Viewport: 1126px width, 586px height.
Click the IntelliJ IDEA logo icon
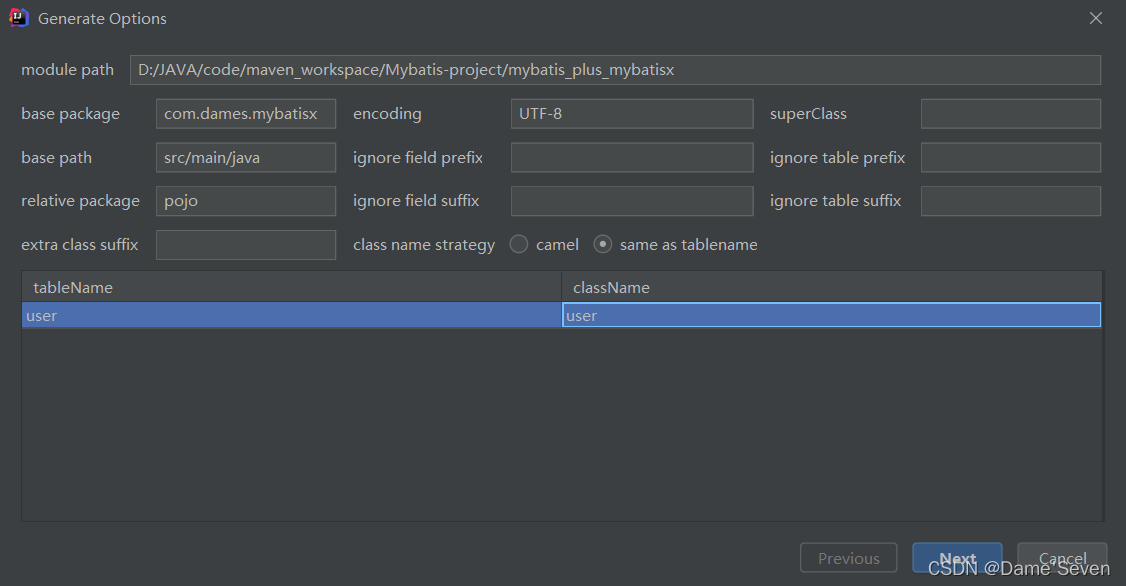tap(19, 18)
